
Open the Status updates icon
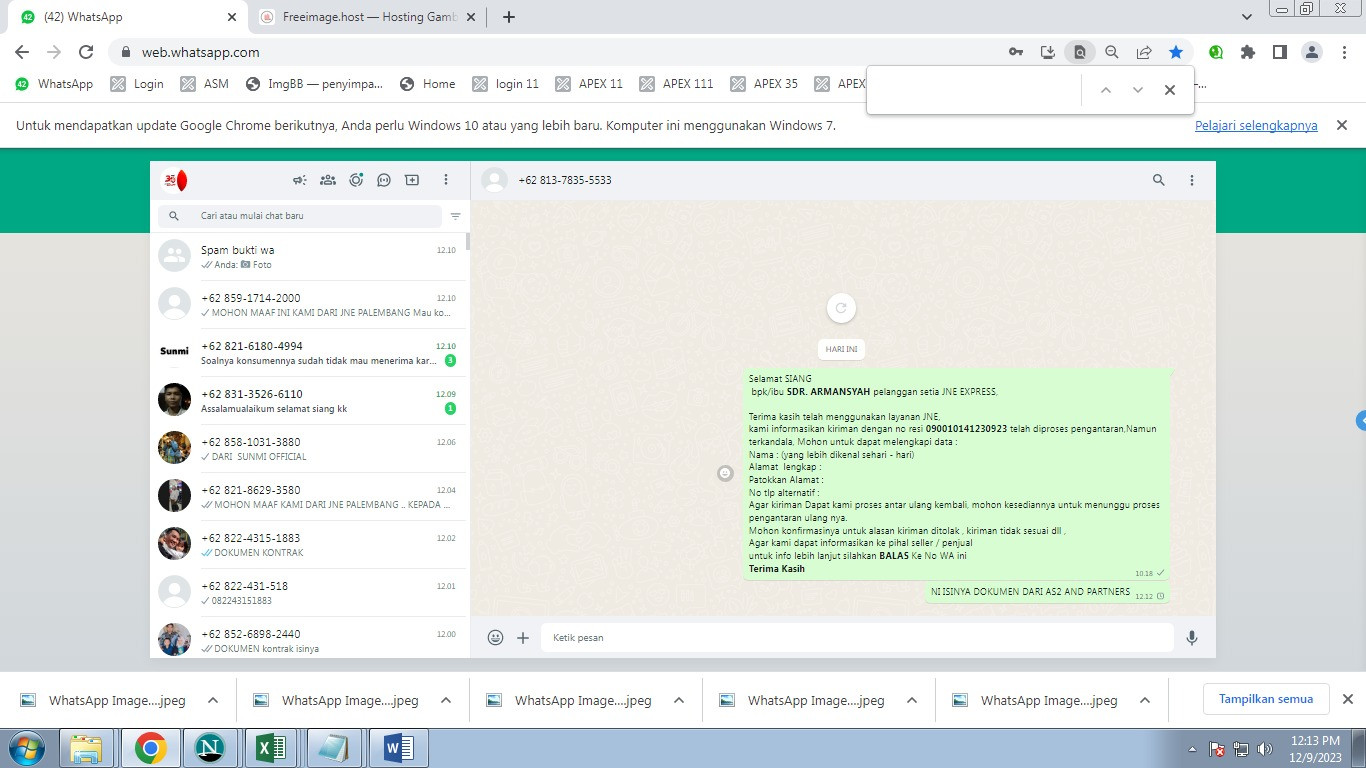click(x=355, y=180)
